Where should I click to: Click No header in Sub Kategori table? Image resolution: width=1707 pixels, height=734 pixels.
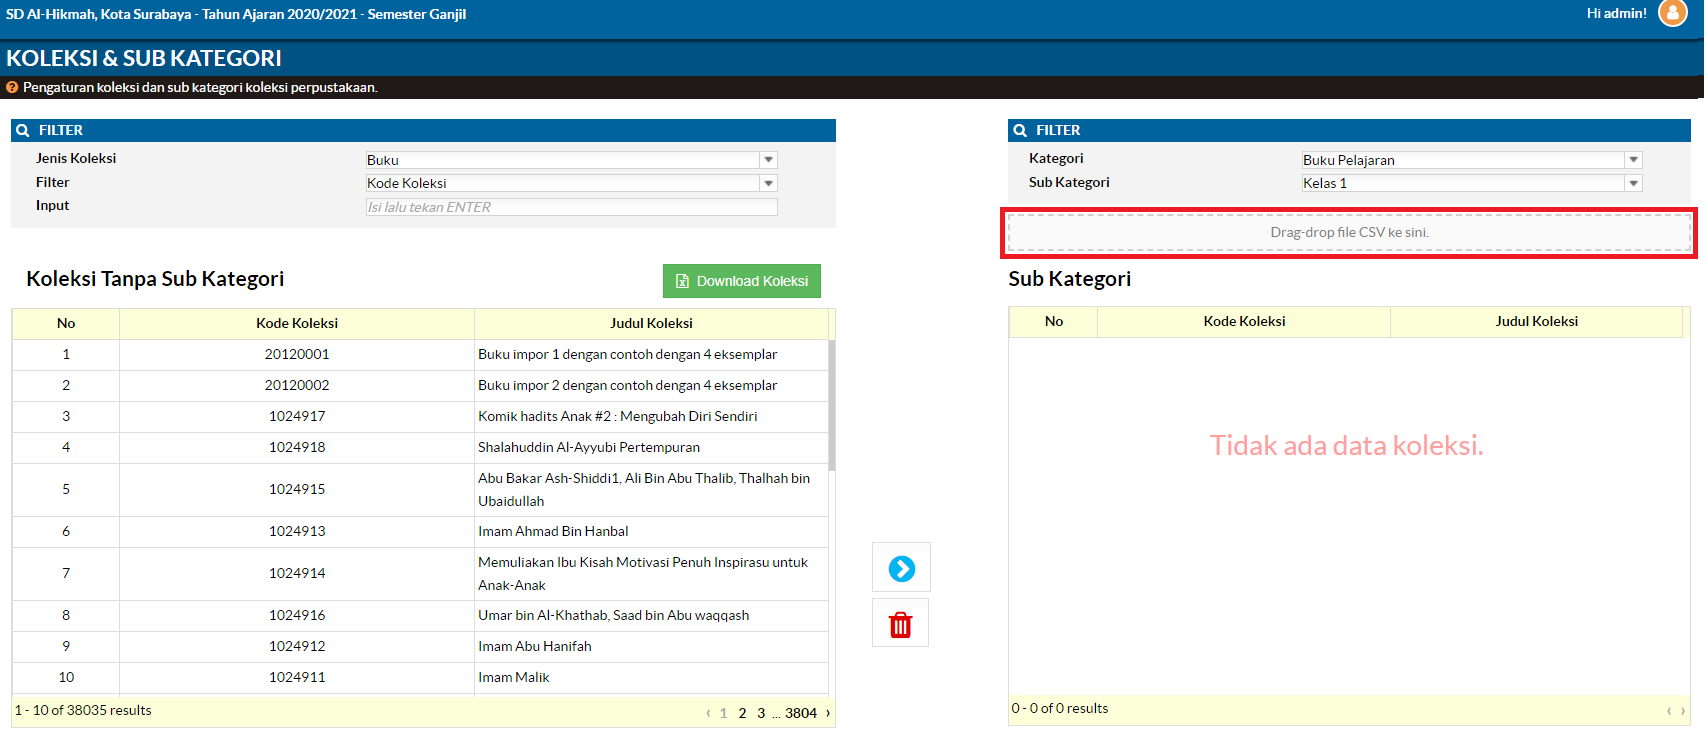1054,321
